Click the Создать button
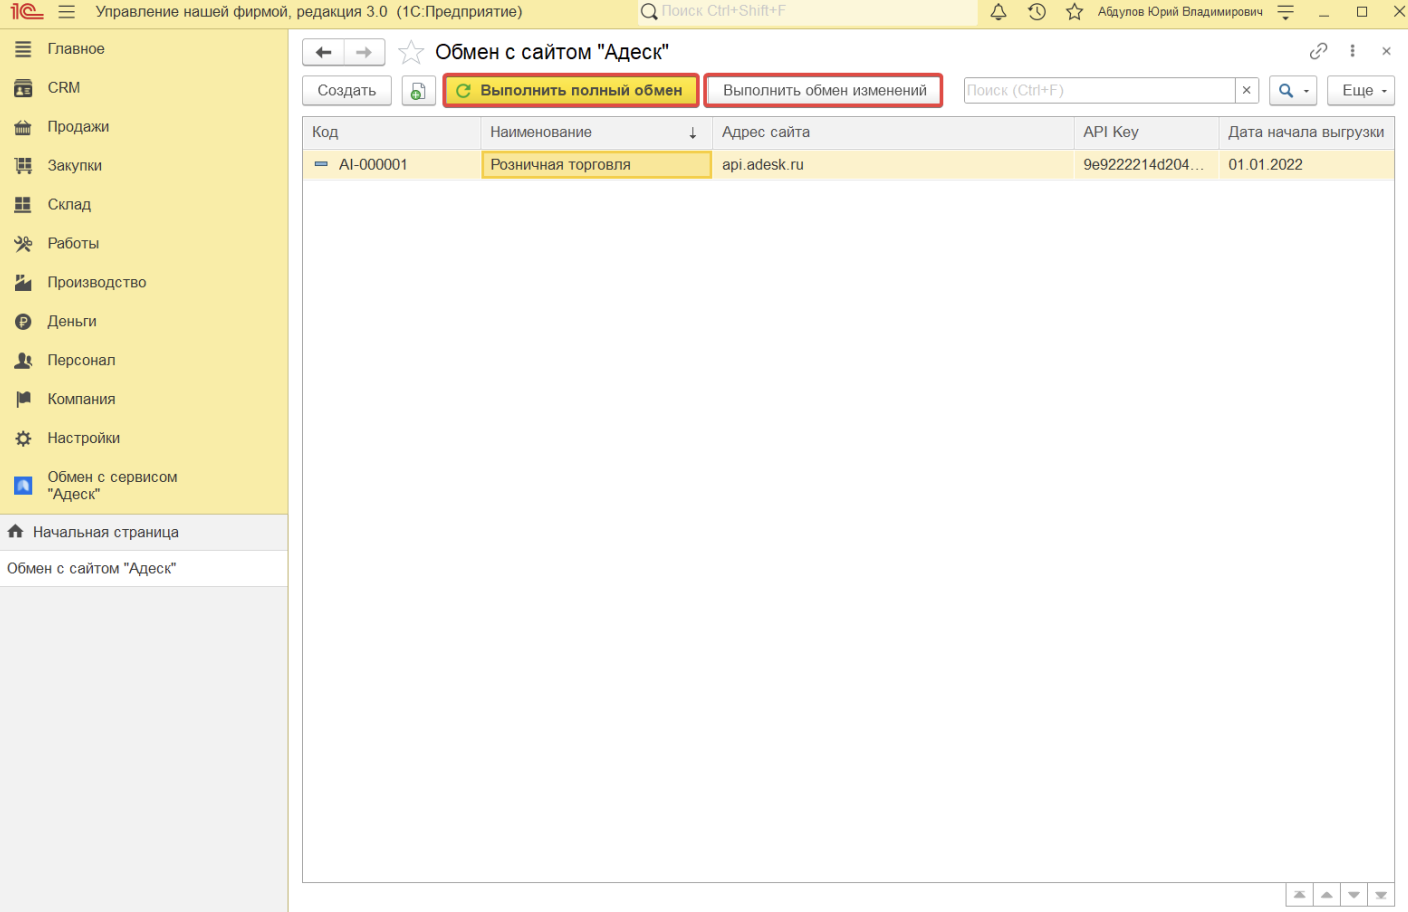The width and height of the screenshot is (1408, 912). tap(347, 90)
